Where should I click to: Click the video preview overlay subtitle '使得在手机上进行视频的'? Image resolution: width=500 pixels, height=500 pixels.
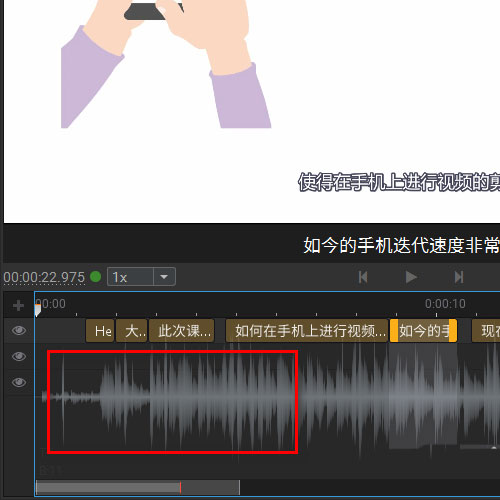tap(399, 182)
